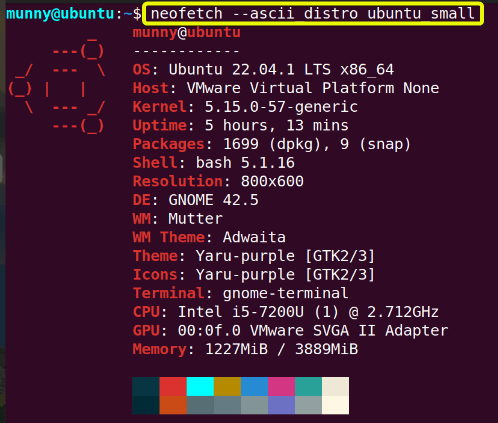Image resolution: width=498 pixels, height=423 pixels.
Task: Click the red munny@ubuntu header in output
Action: coord(187,33)
